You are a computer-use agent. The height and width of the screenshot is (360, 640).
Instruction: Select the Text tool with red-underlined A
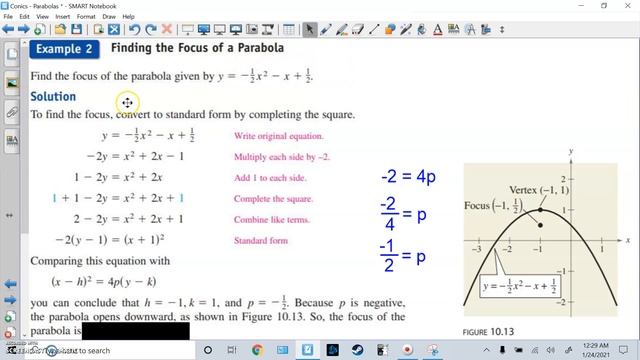(438, 29)
